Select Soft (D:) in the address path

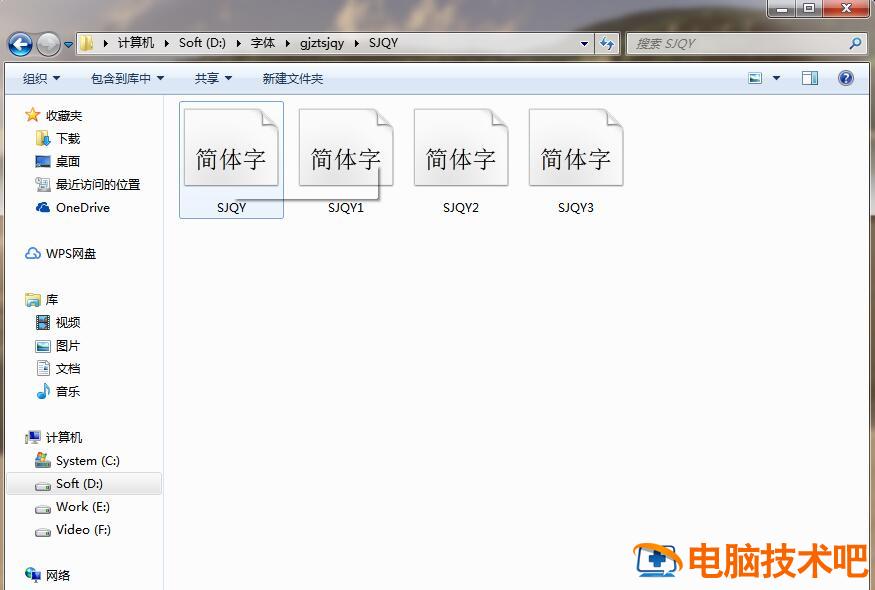pyautogui.click(x=202, y=43)
